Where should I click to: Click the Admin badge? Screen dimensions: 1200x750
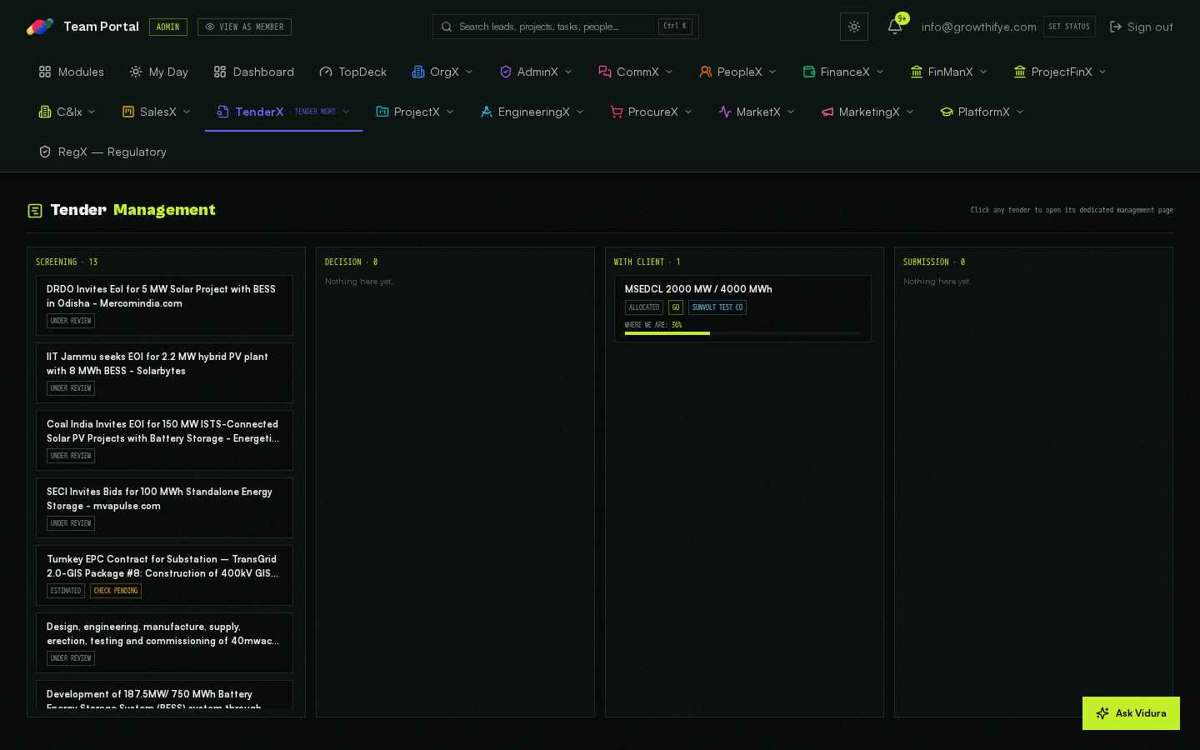pyautogui.click(x=168, y=27)
